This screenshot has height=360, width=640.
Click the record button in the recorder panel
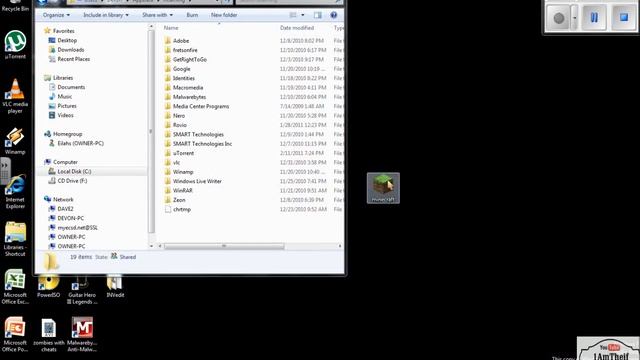[559, 18]
